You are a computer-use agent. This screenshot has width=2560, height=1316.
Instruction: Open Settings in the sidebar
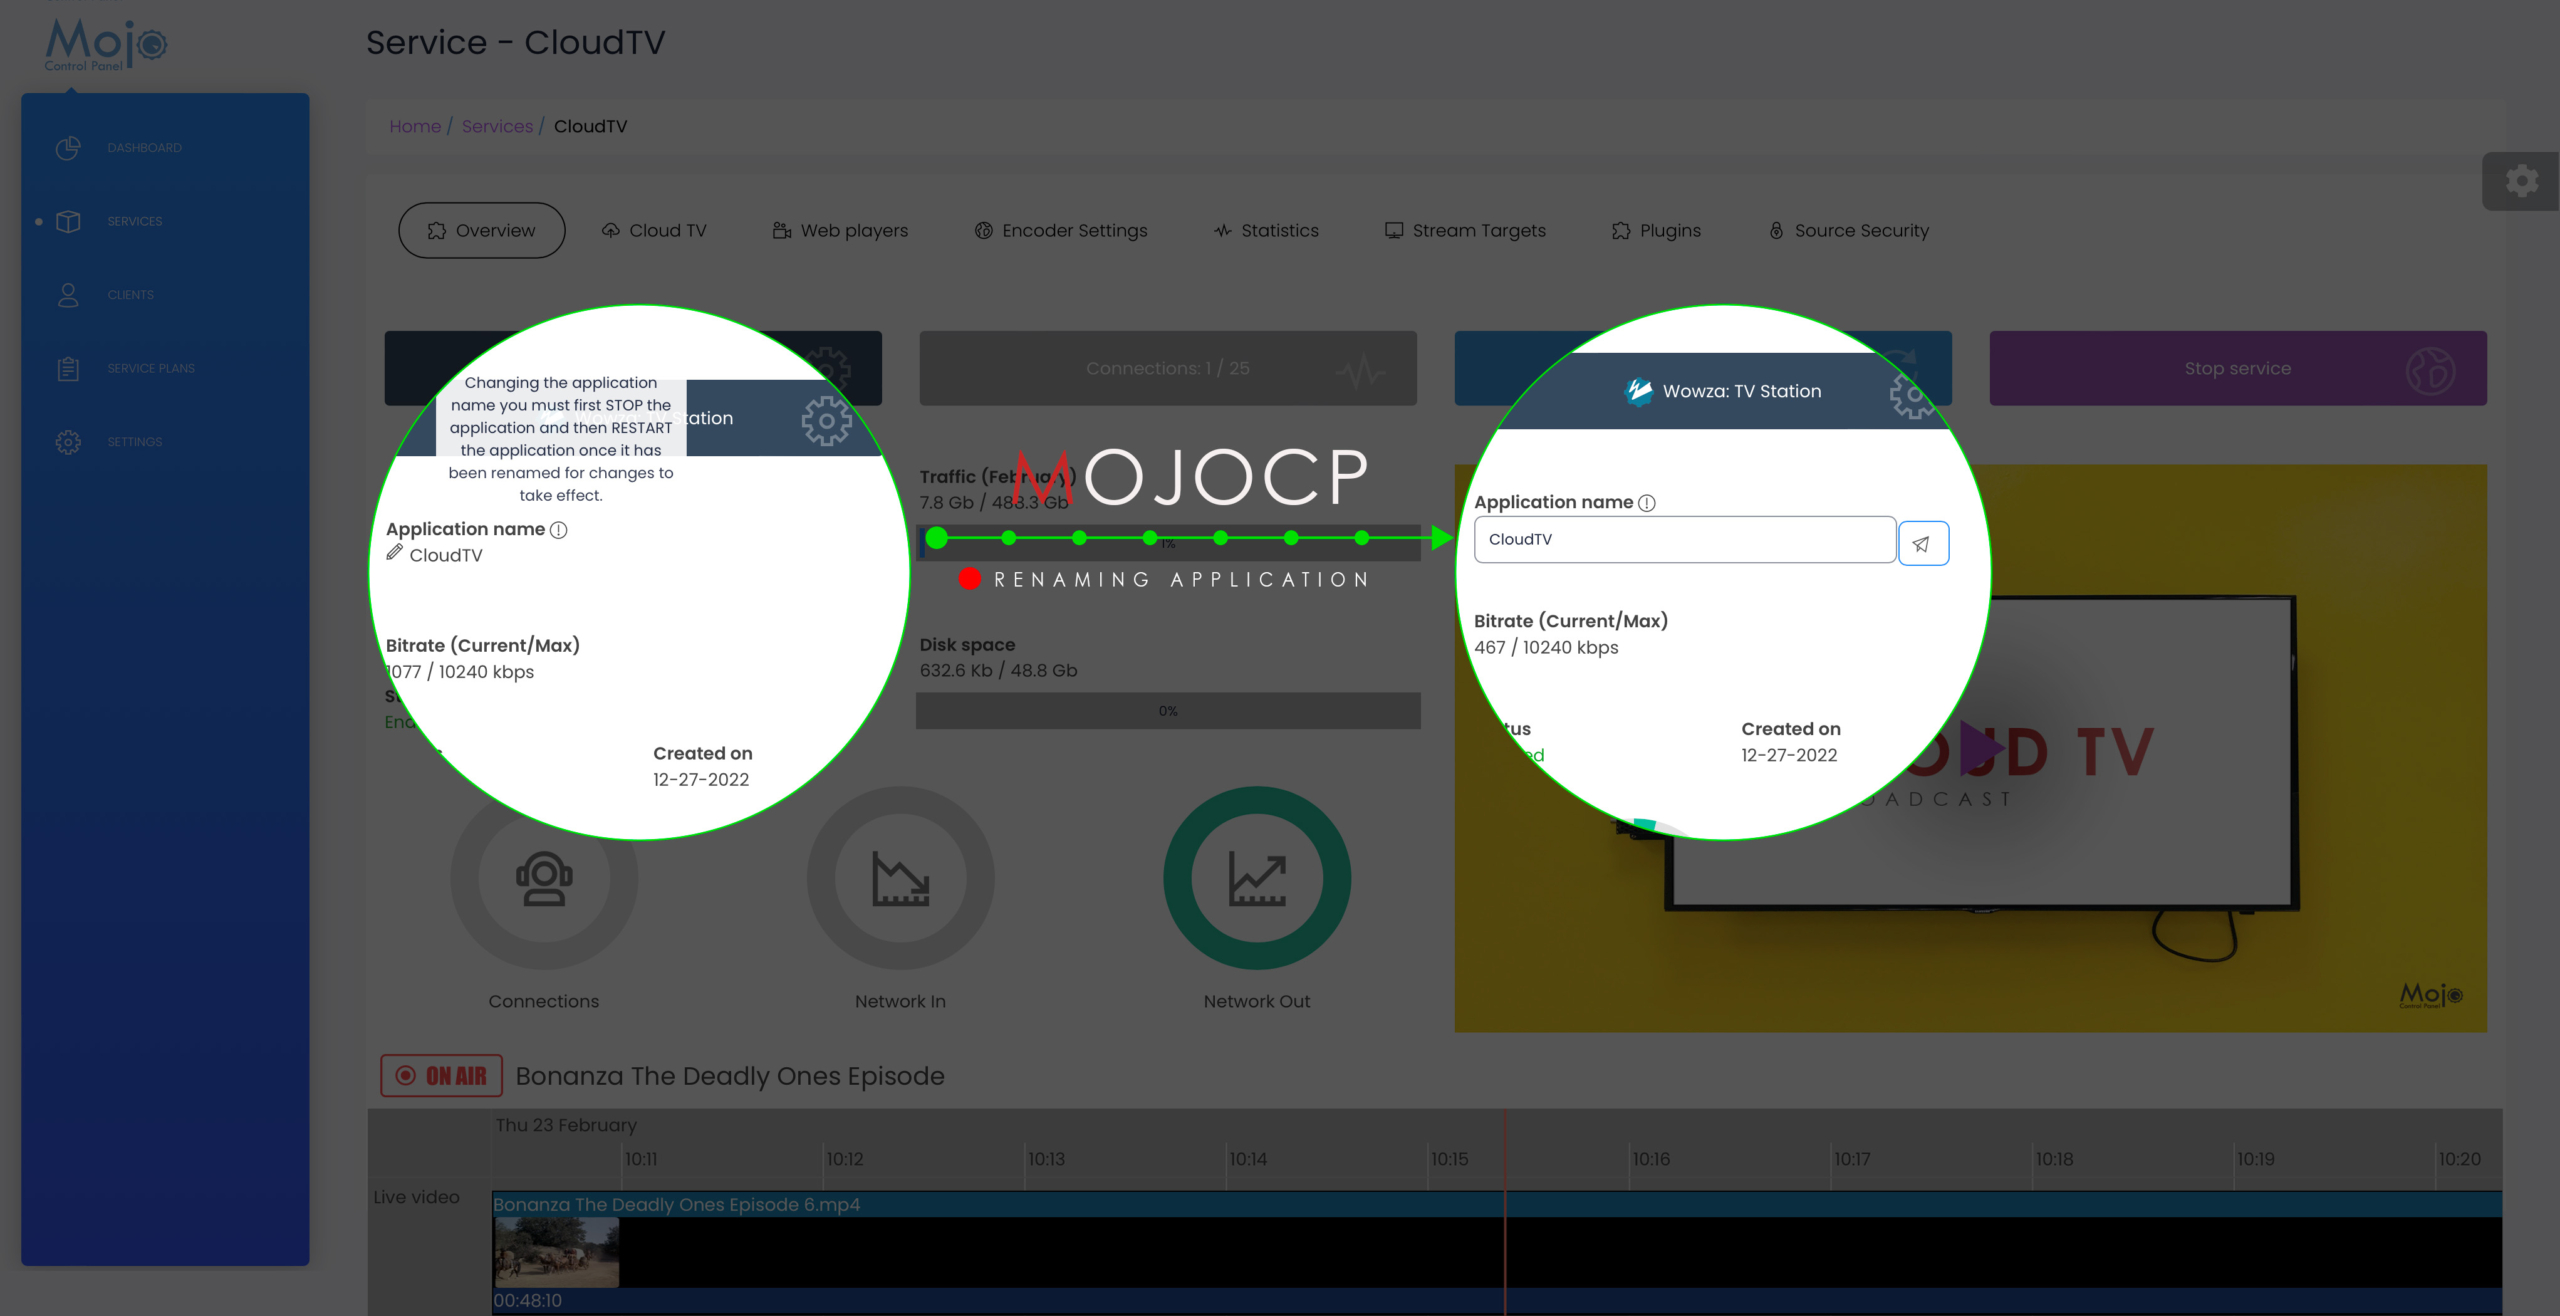pos(134,442)
